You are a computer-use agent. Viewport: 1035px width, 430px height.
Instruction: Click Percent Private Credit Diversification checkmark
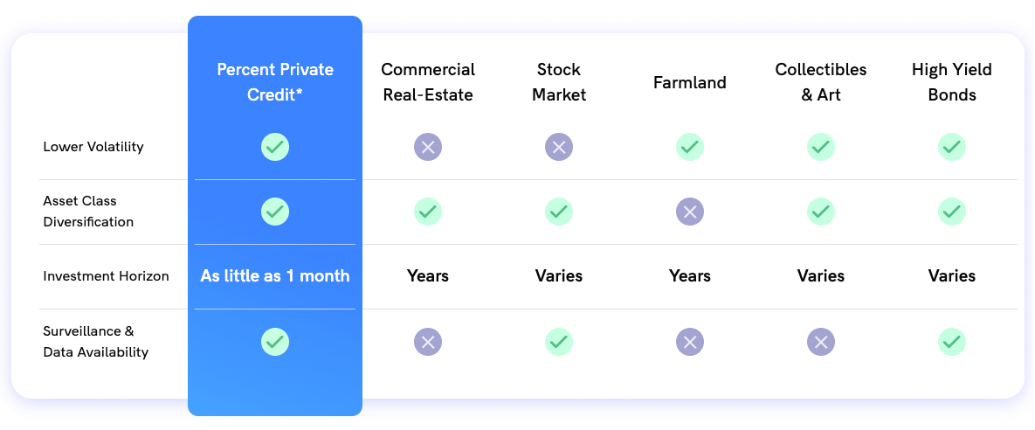[x=275, y=211]
